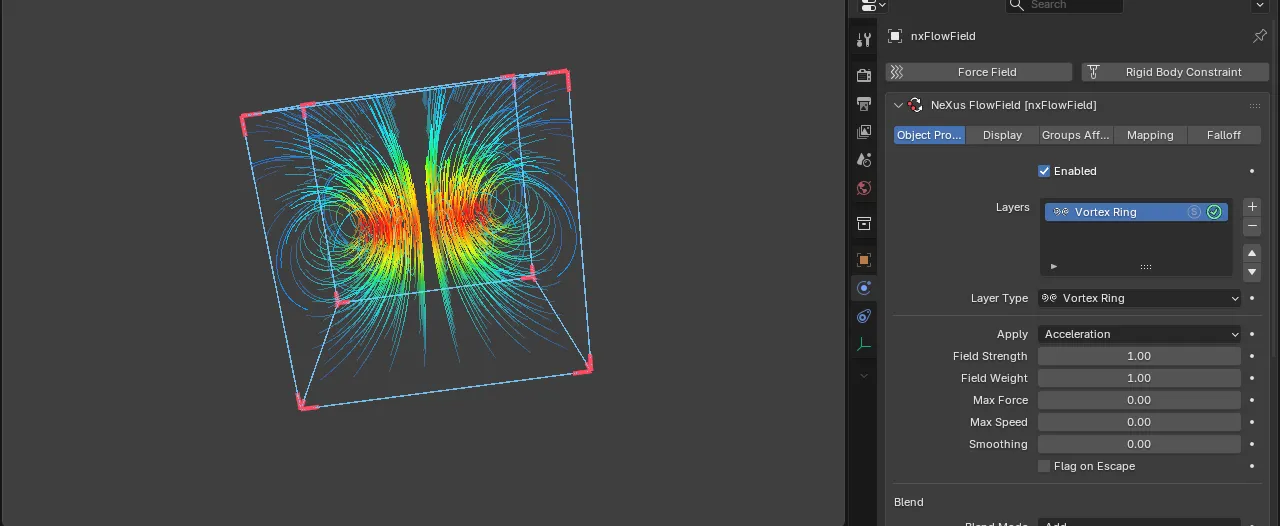The width and height of the screenshot is (1280, 526).
Task: Click the Blend section label
Action: [909, 502]
